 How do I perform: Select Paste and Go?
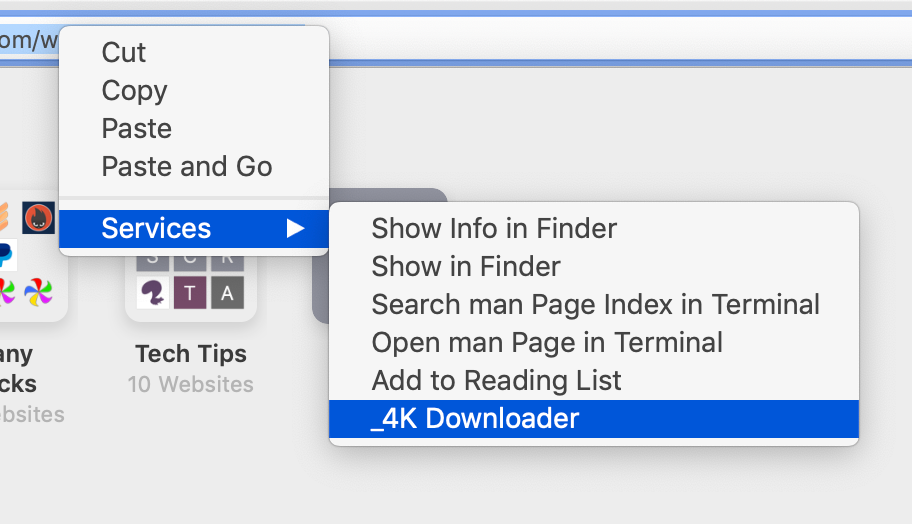tap(194, 166)
